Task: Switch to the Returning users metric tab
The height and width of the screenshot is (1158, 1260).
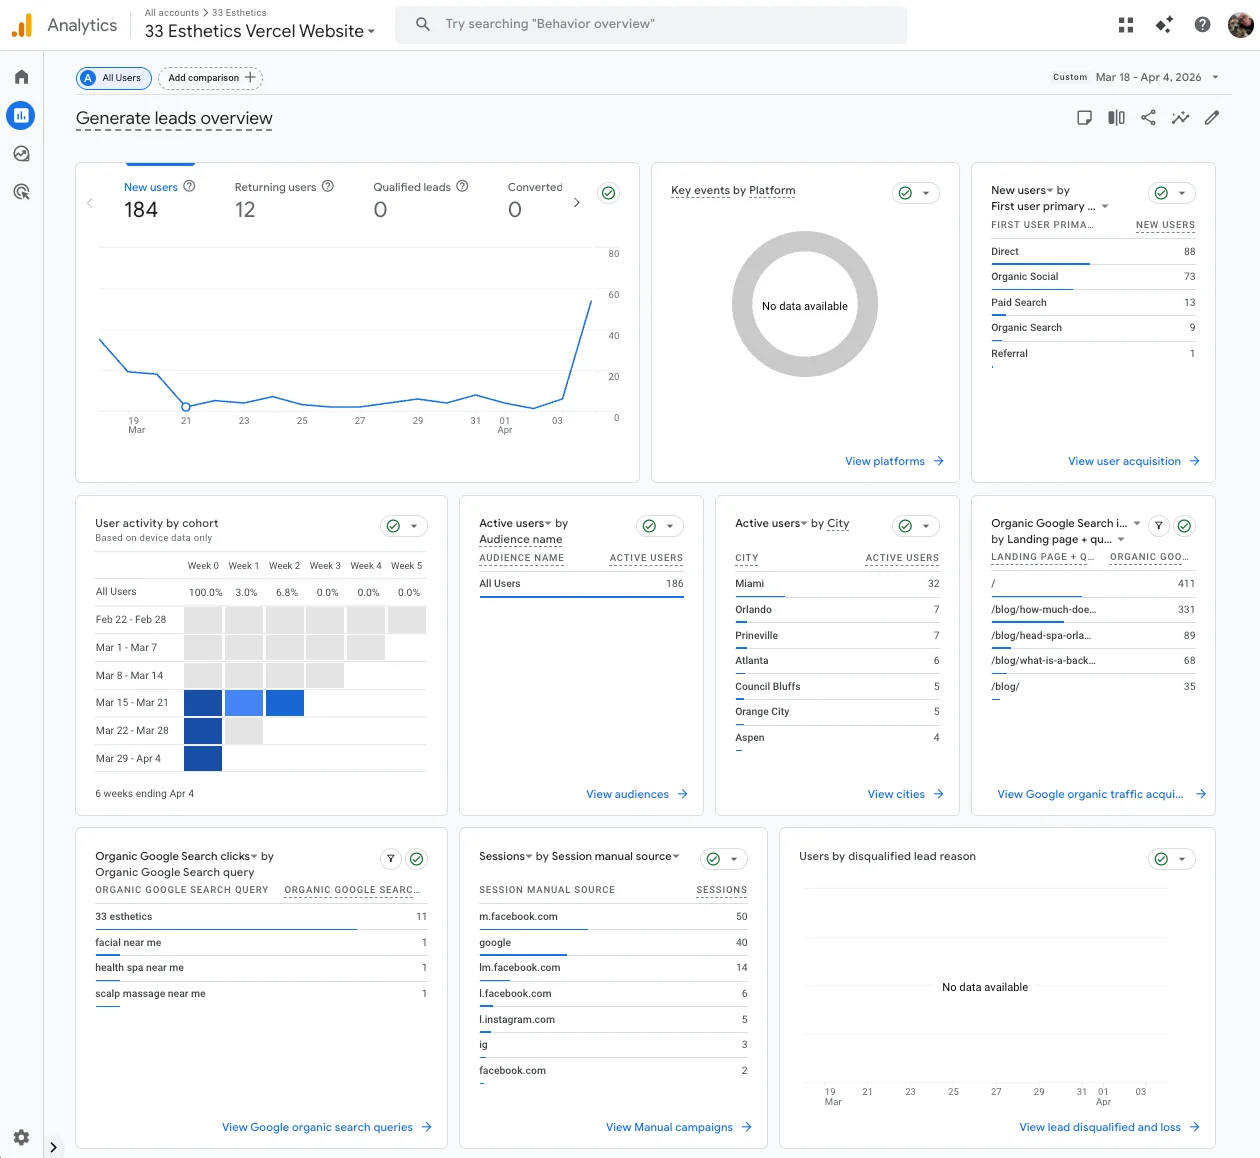Action: (278, 186)
